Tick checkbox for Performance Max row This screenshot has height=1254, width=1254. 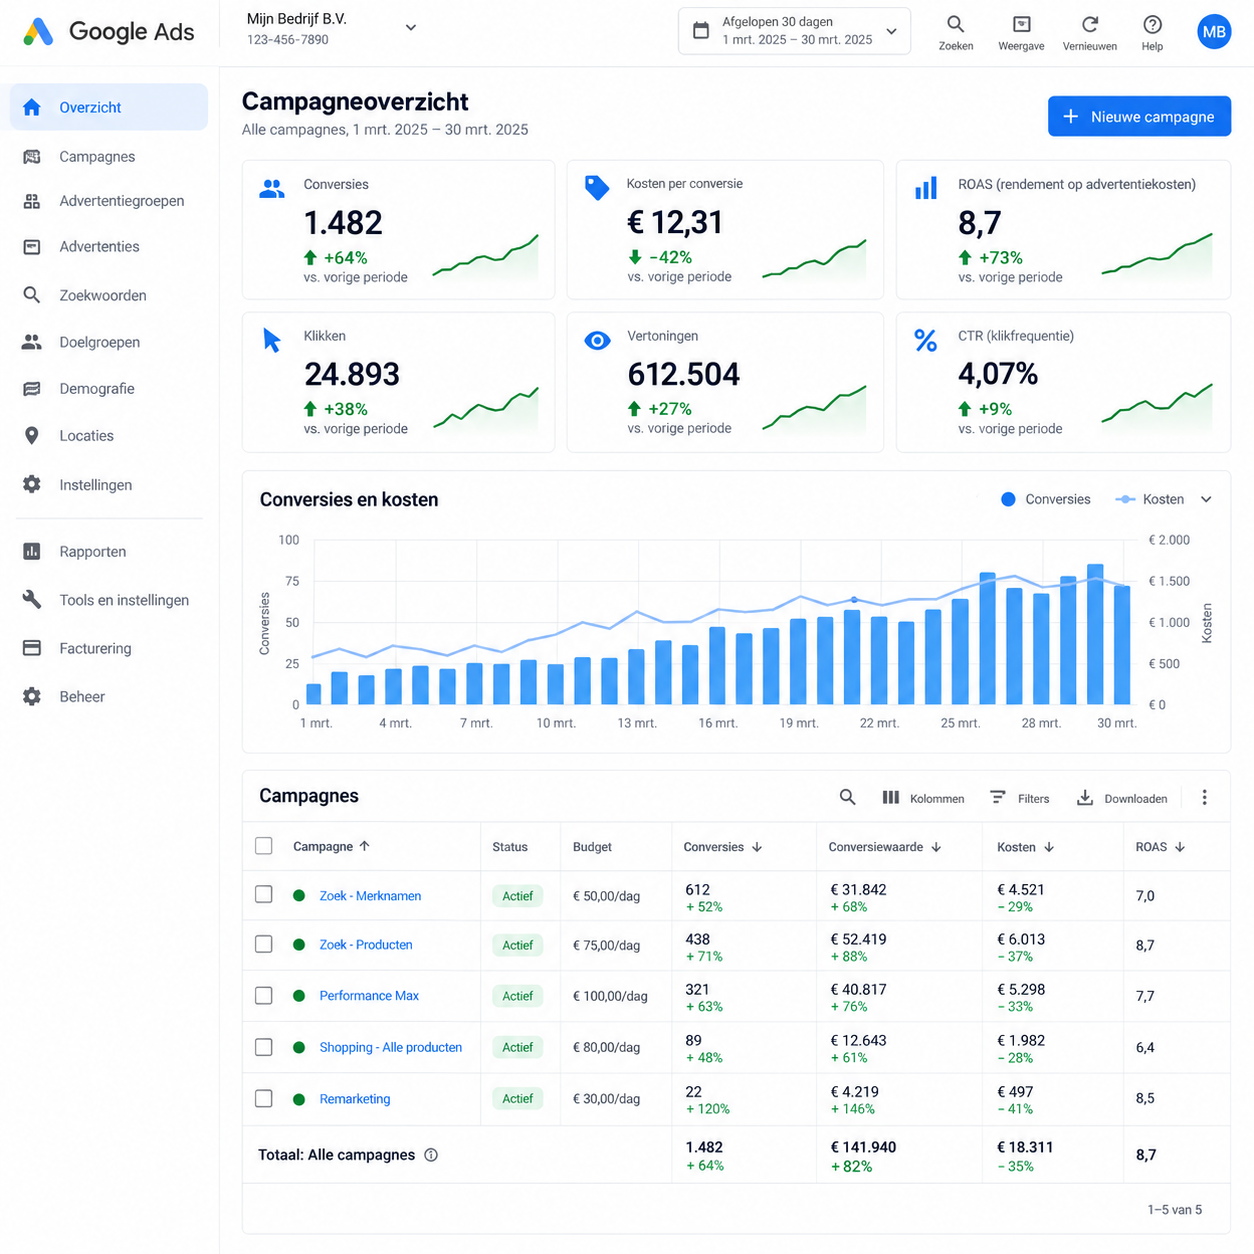pos(264,995)
